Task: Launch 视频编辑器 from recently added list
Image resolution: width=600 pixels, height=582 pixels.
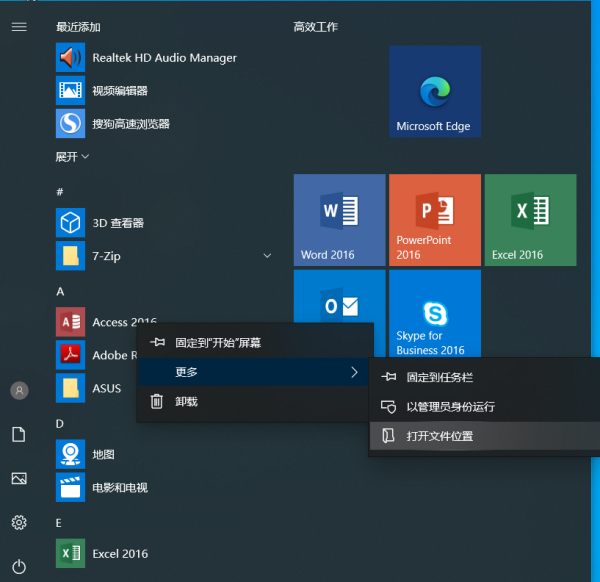Action: 119,91
